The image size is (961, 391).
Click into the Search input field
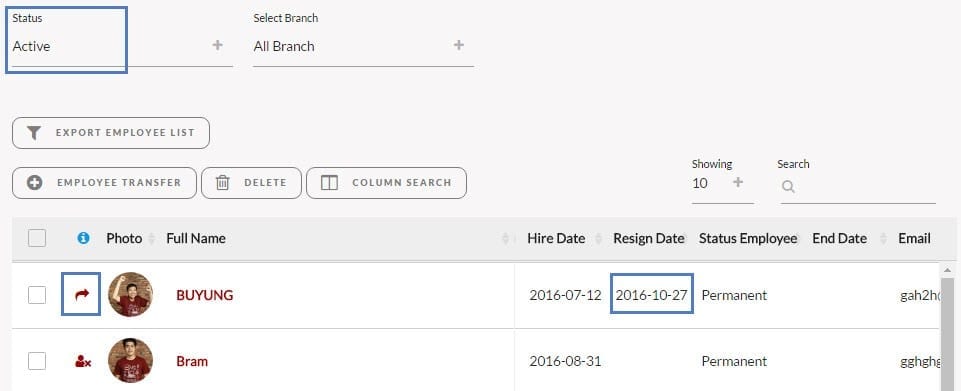coord(858,187)
